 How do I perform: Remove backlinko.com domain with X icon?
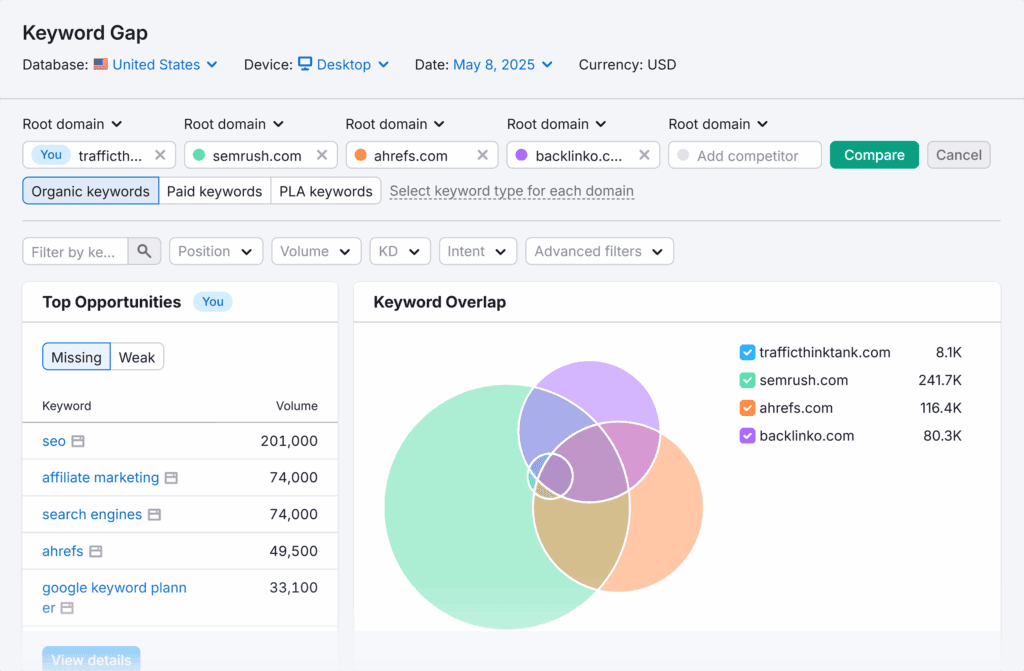tap(644, 155)
